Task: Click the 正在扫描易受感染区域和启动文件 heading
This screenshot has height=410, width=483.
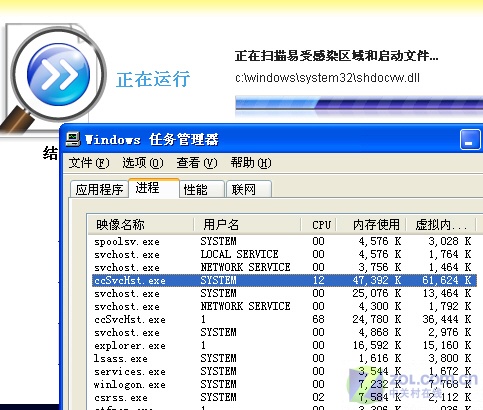Action: click(337, 56)
